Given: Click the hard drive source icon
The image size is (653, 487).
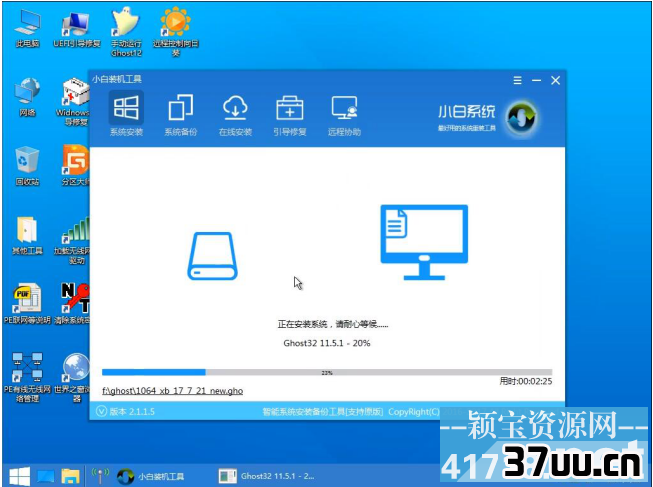Looking at the screenshot, I should (x=212, y=256).
